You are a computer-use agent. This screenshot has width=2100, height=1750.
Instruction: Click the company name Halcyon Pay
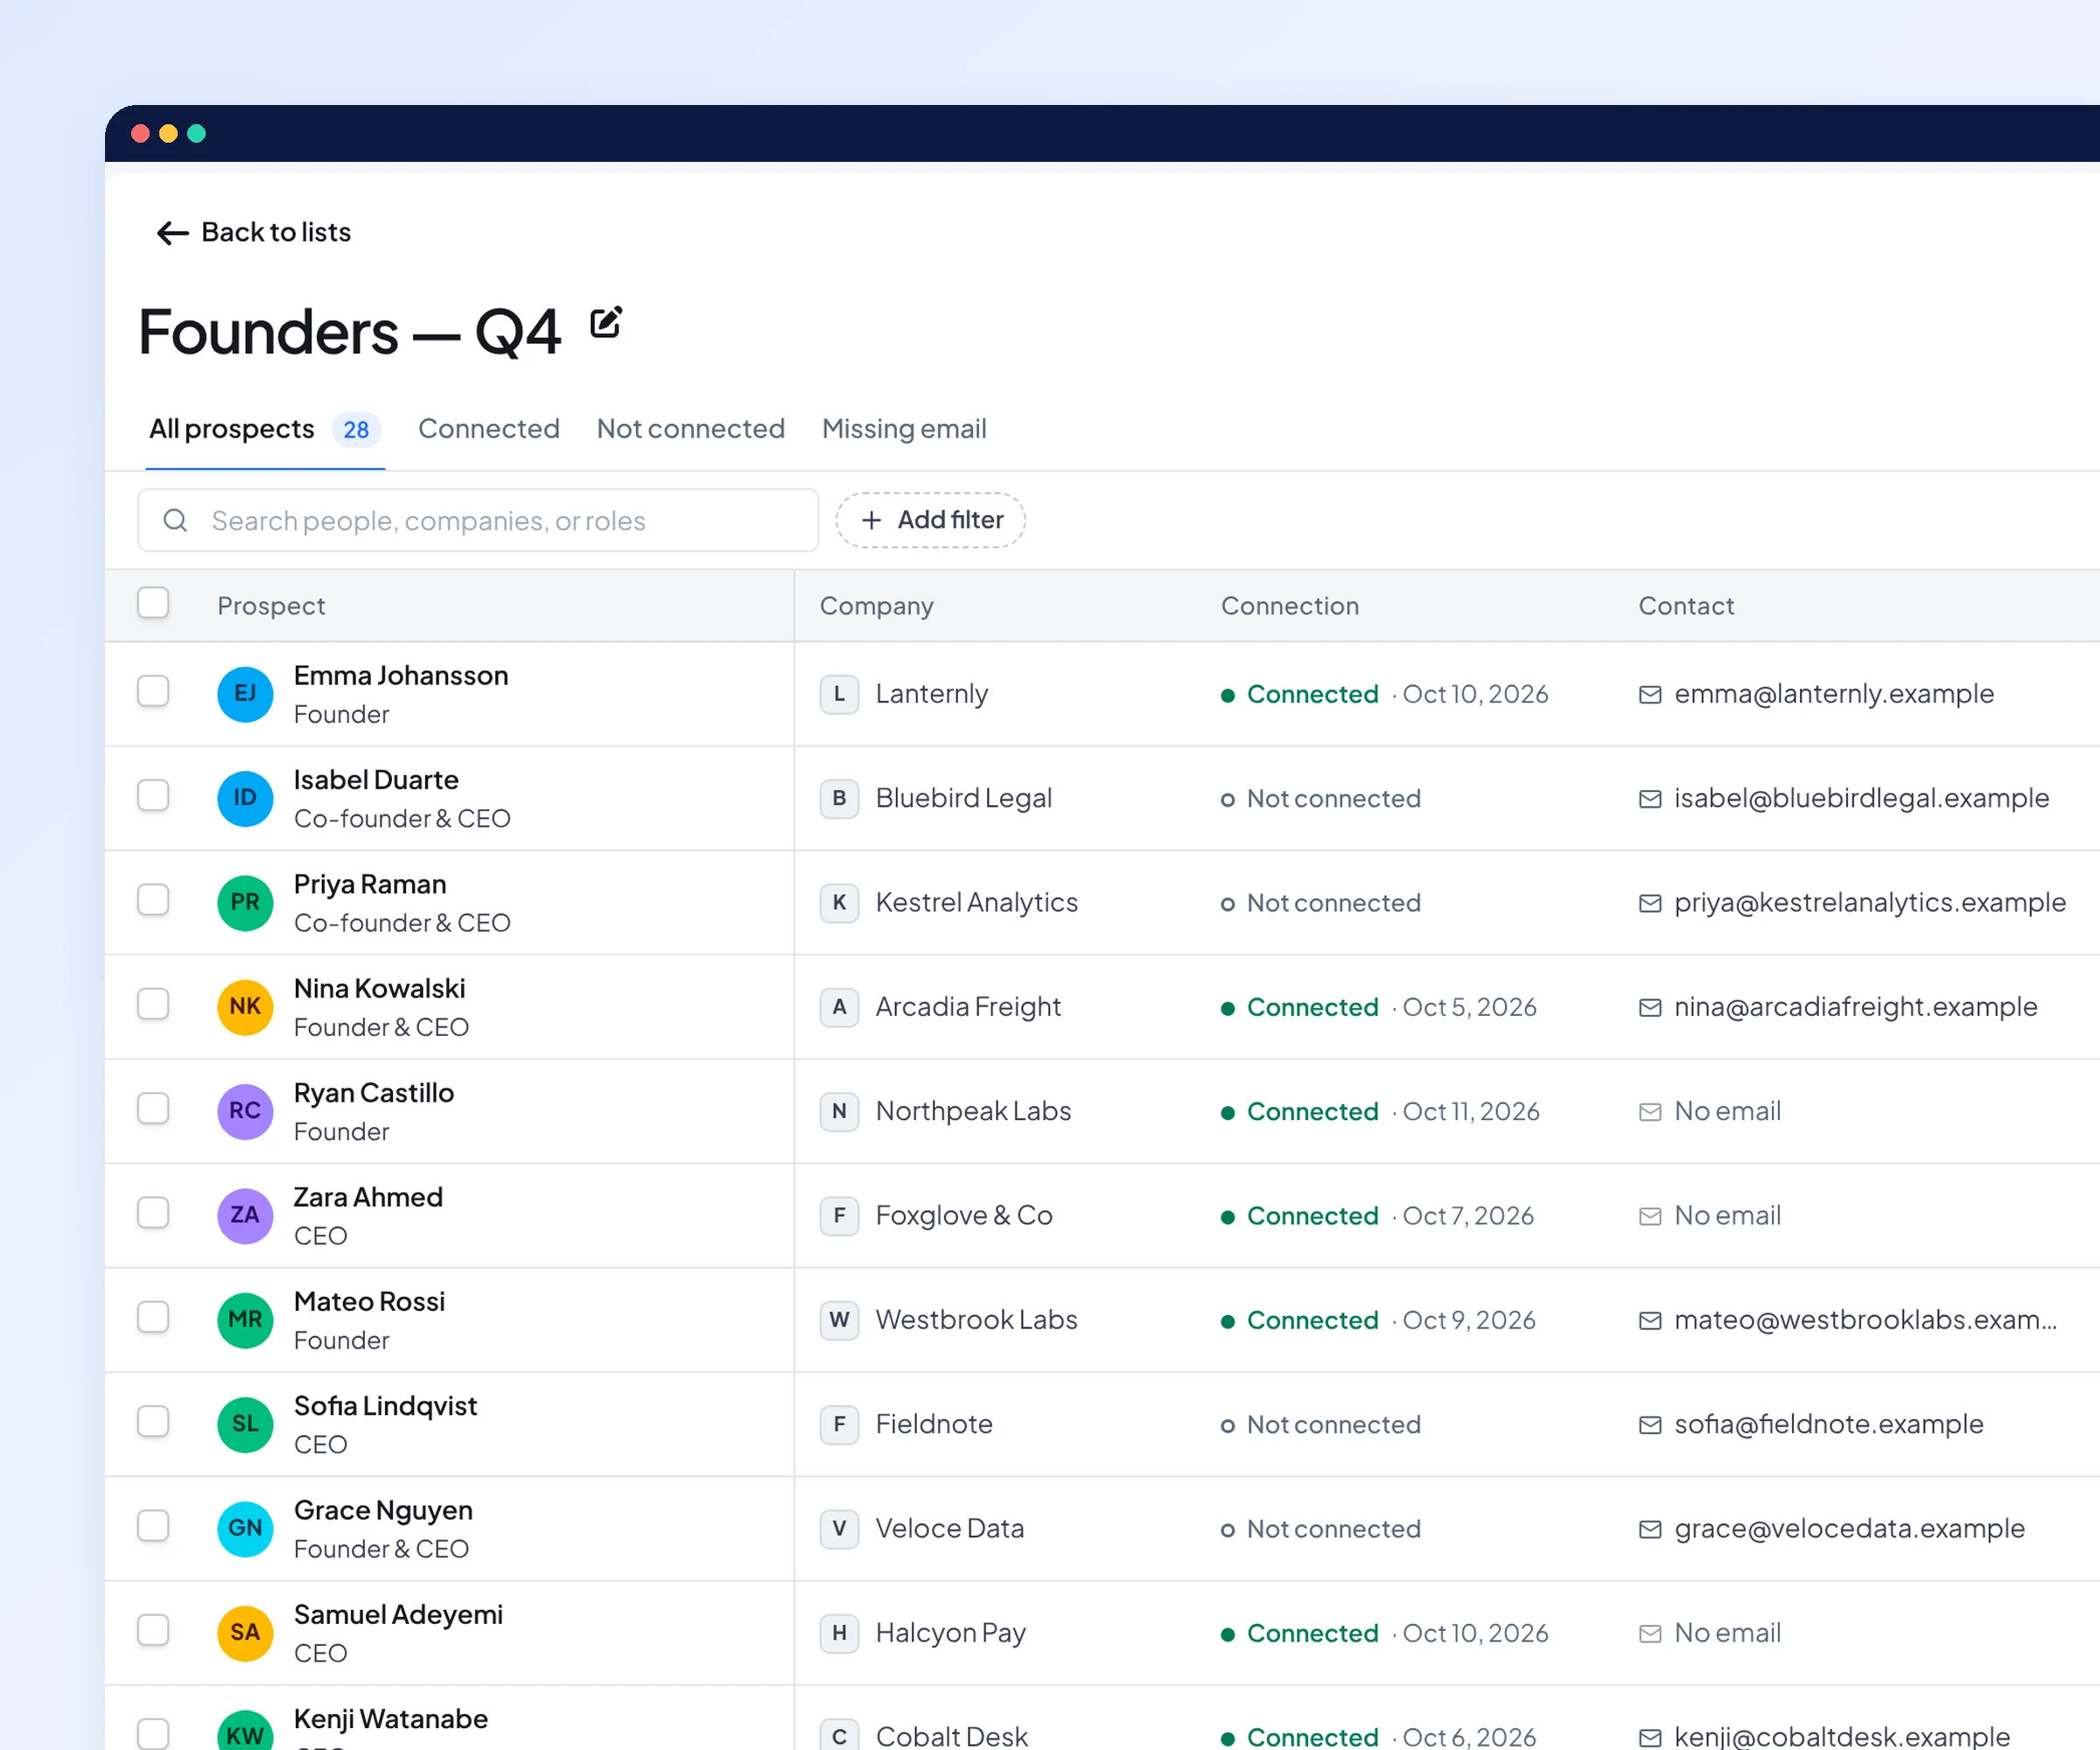pyautogui.click(x=950, y=1633)
